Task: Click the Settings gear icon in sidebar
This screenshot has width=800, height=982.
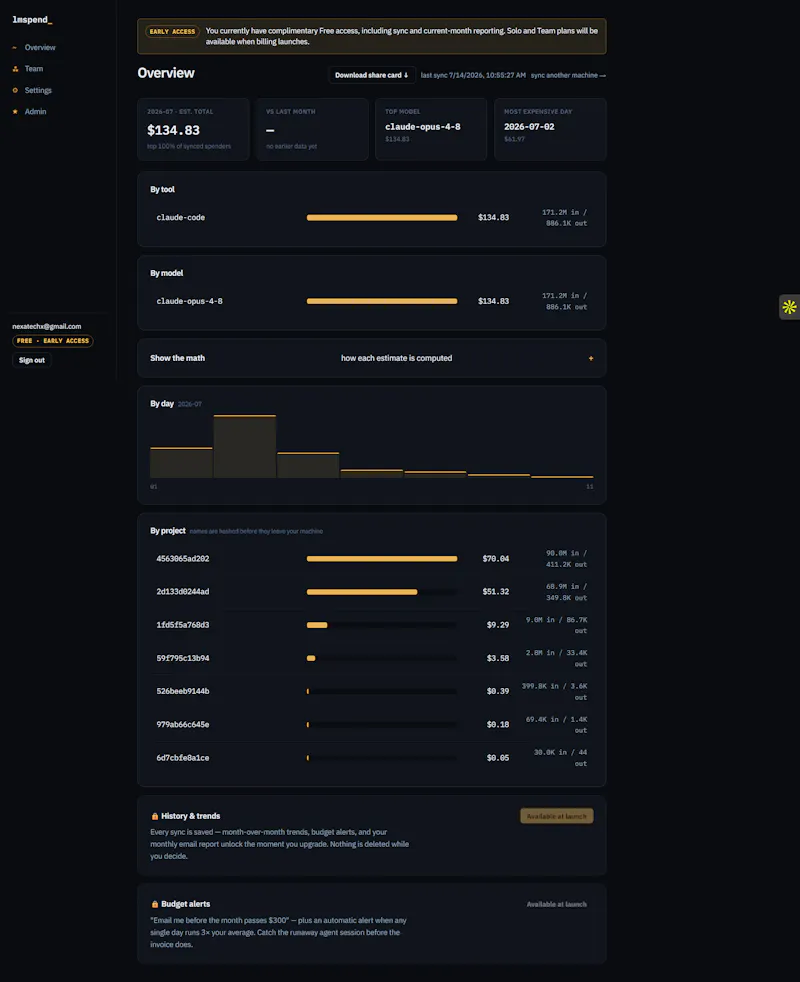Action: [15, 90]
